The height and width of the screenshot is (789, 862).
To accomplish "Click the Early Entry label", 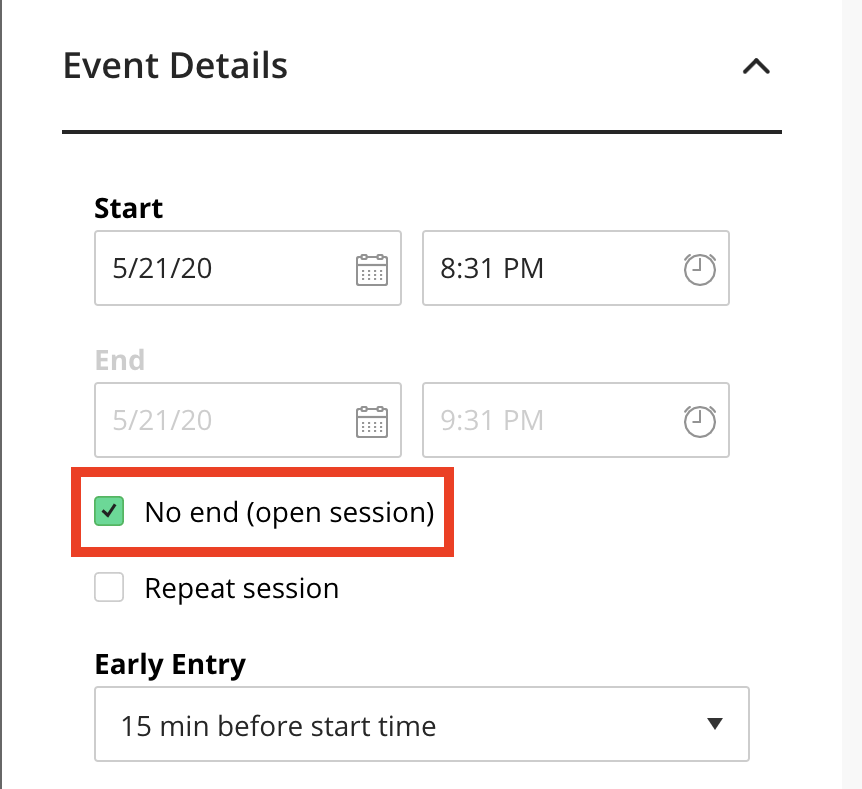I will point(170,665).
